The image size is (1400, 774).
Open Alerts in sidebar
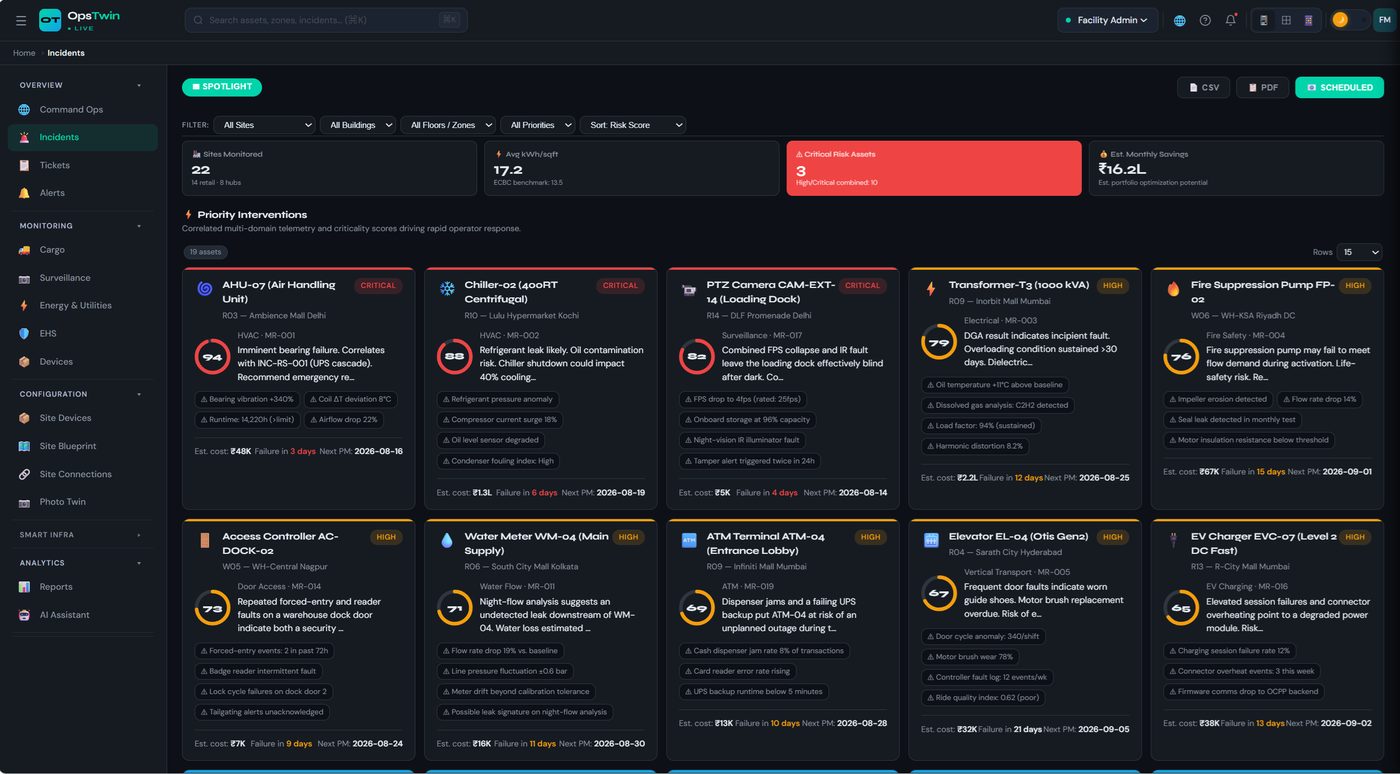(83, 193)
